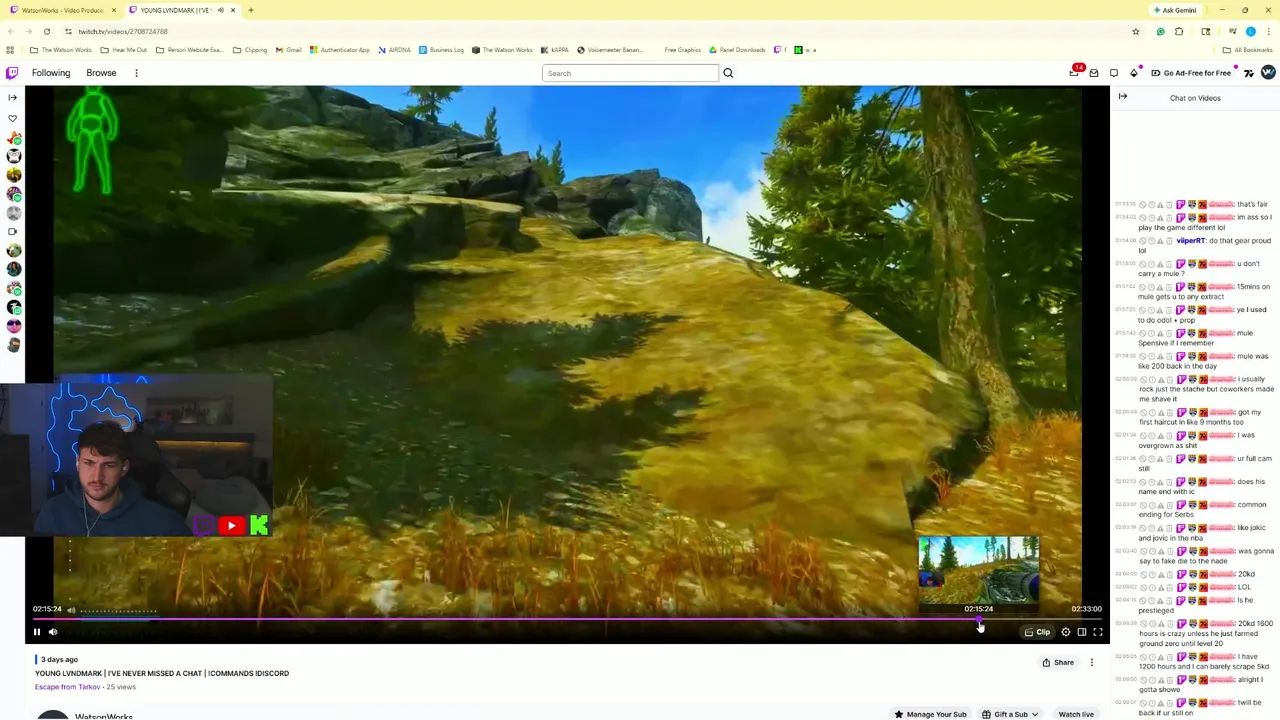
Task: Expand the left followed channels sidebar
Action: [12, 97]
